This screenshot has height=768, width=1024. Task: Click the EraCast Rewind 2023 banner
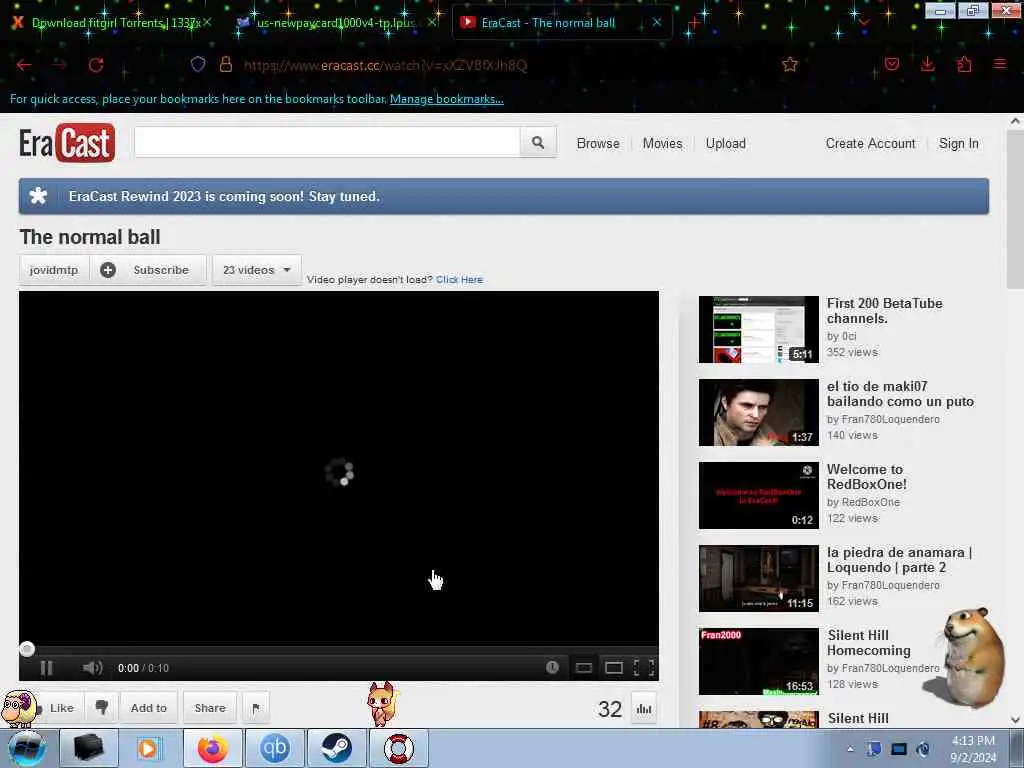pyautogui.click(x=504, y=196)
